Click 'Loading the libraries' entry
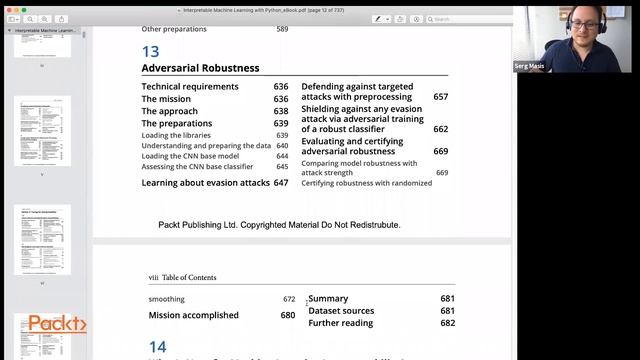This screenshot has height=360, width=640. click(x=176, y=135)
